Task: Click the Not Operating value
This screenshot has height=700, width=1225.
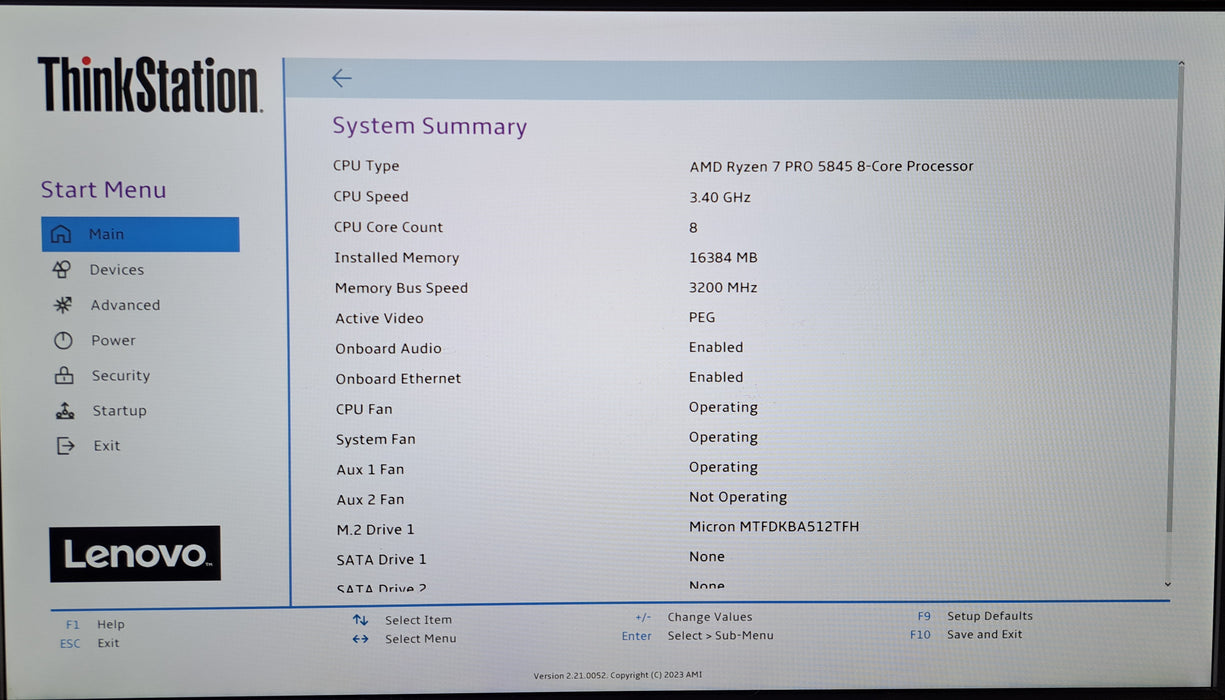Action: (x=738, y=497)
